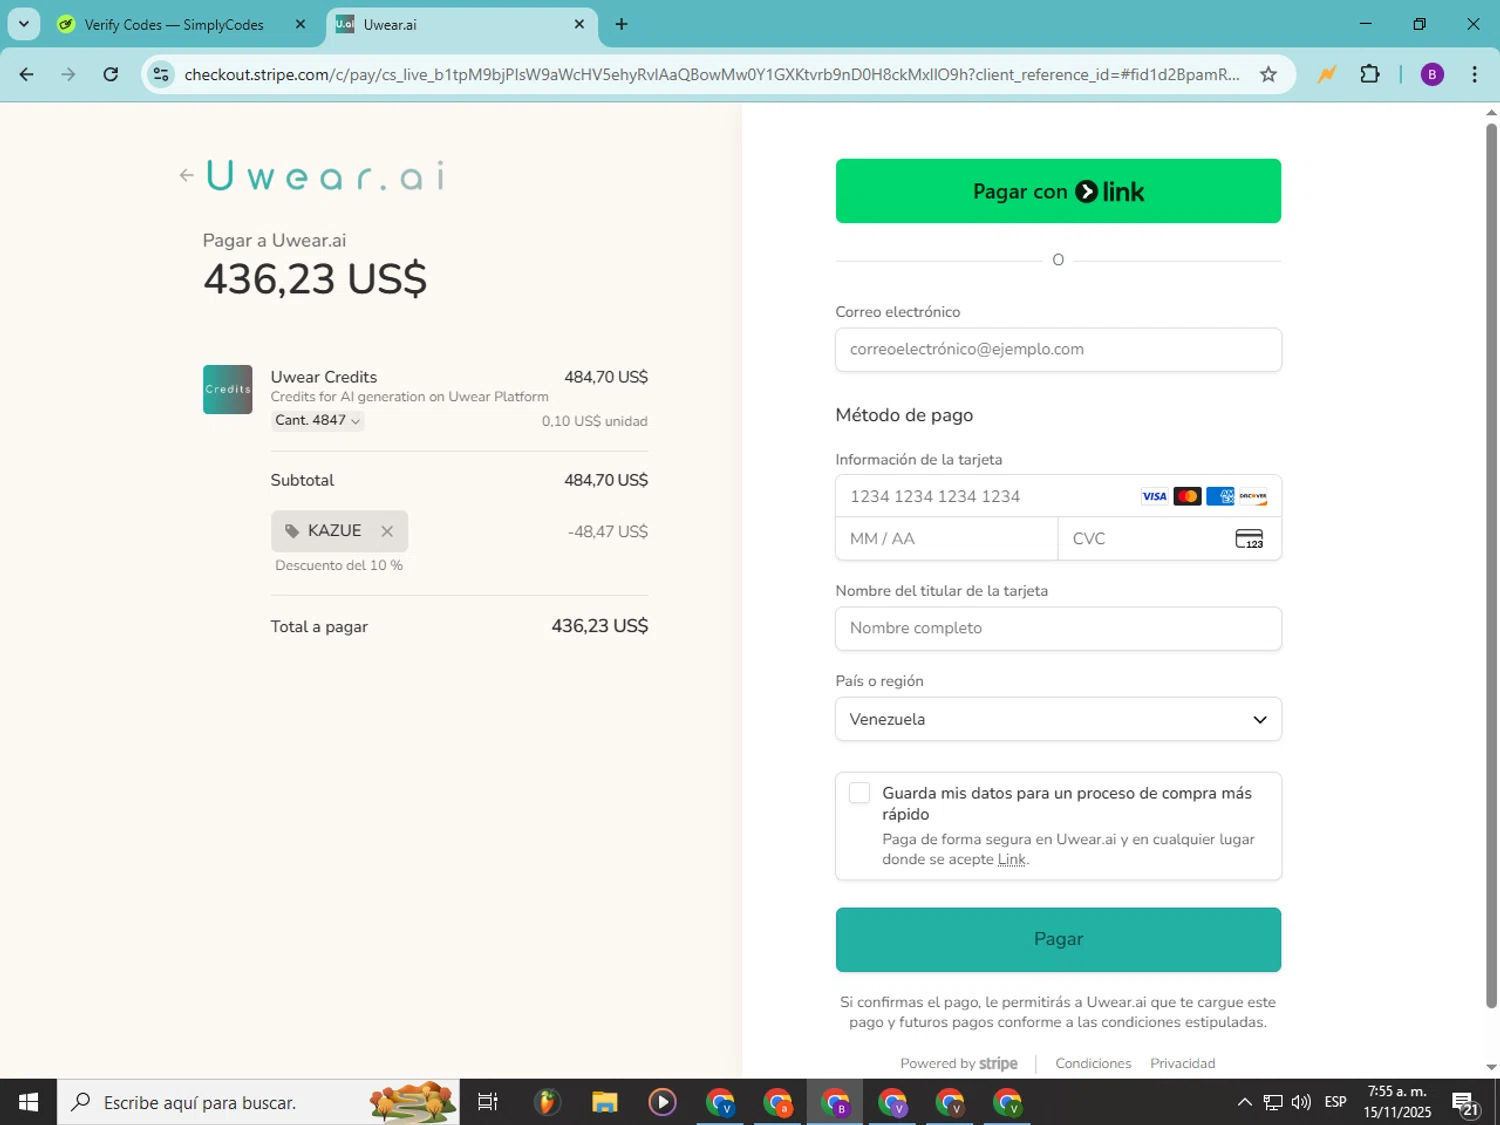Open File Explorer from the taskbar
The height and width of the screenshot is (1125, 1500).
tap(604, 1102)
